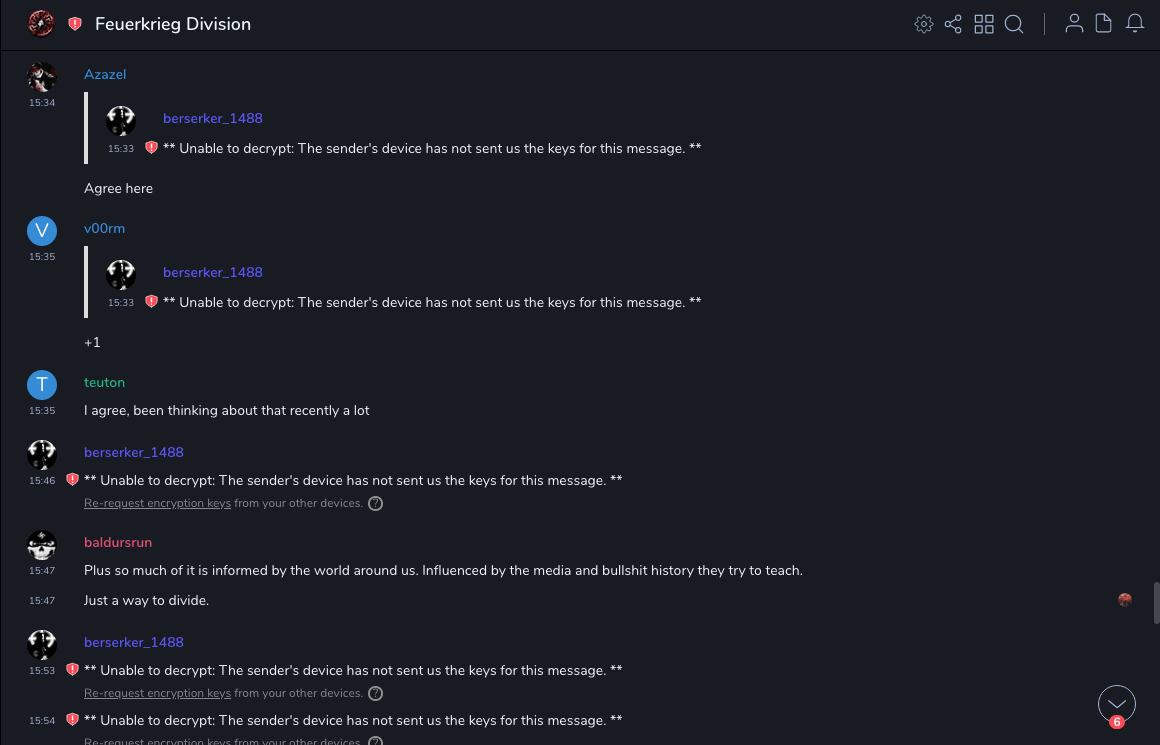Click baldursrun's skull avatar

pyautogui.click(x=41, y=545)
